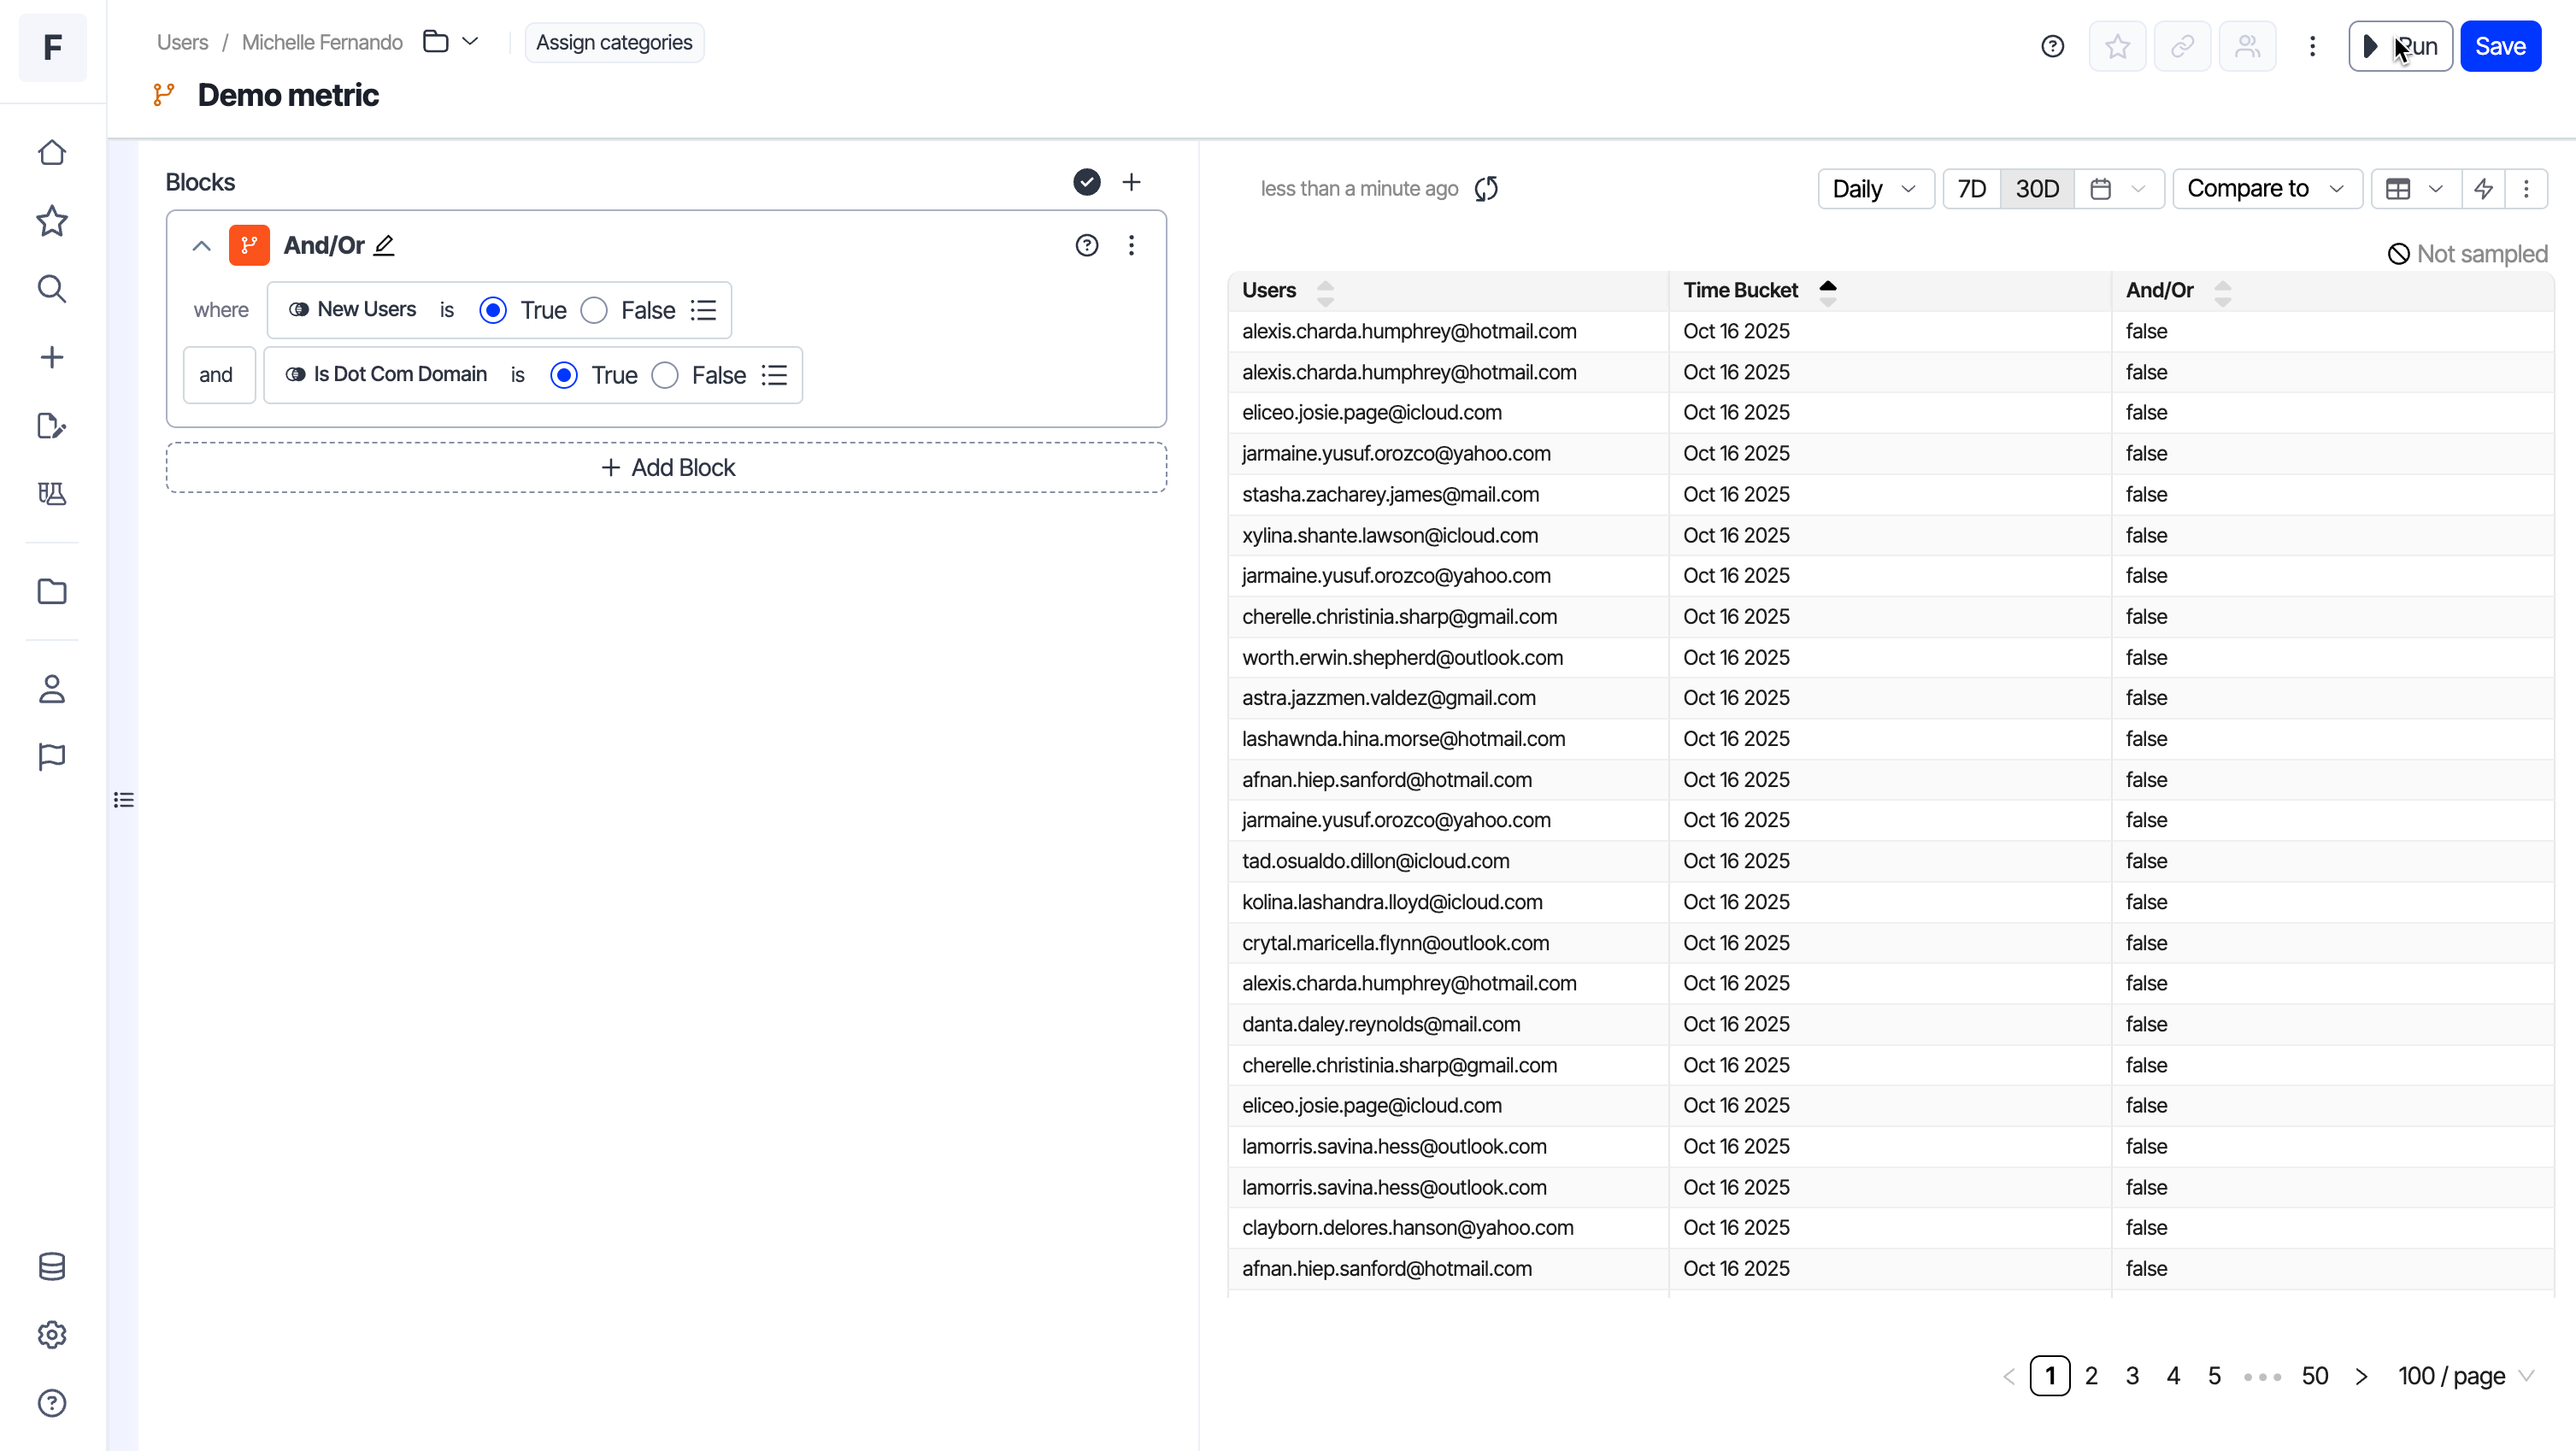Open the Daily granularity dropdown
Viewport: 2576px width, 1451px height.
(x=1874, y=189)
